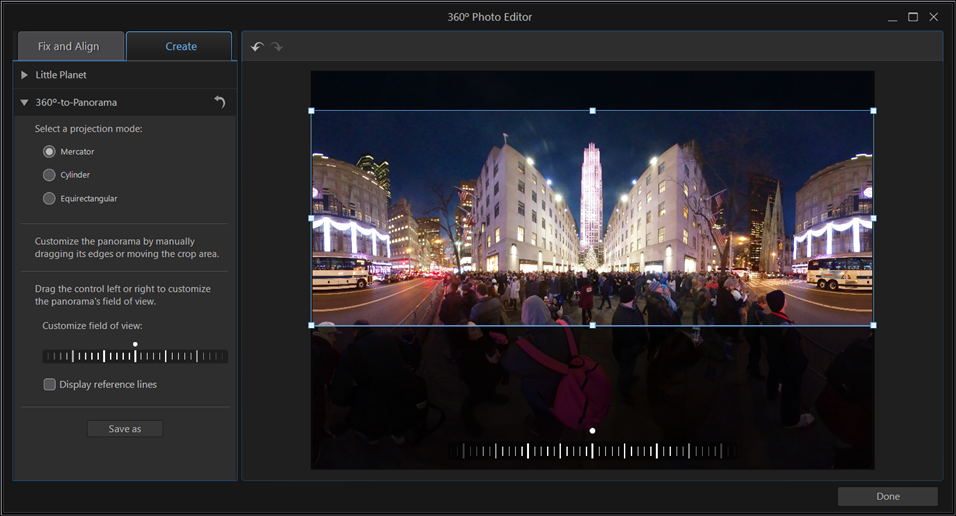Click the top-left crop corner handle
The image size is (956, 516).
(312, 111)
